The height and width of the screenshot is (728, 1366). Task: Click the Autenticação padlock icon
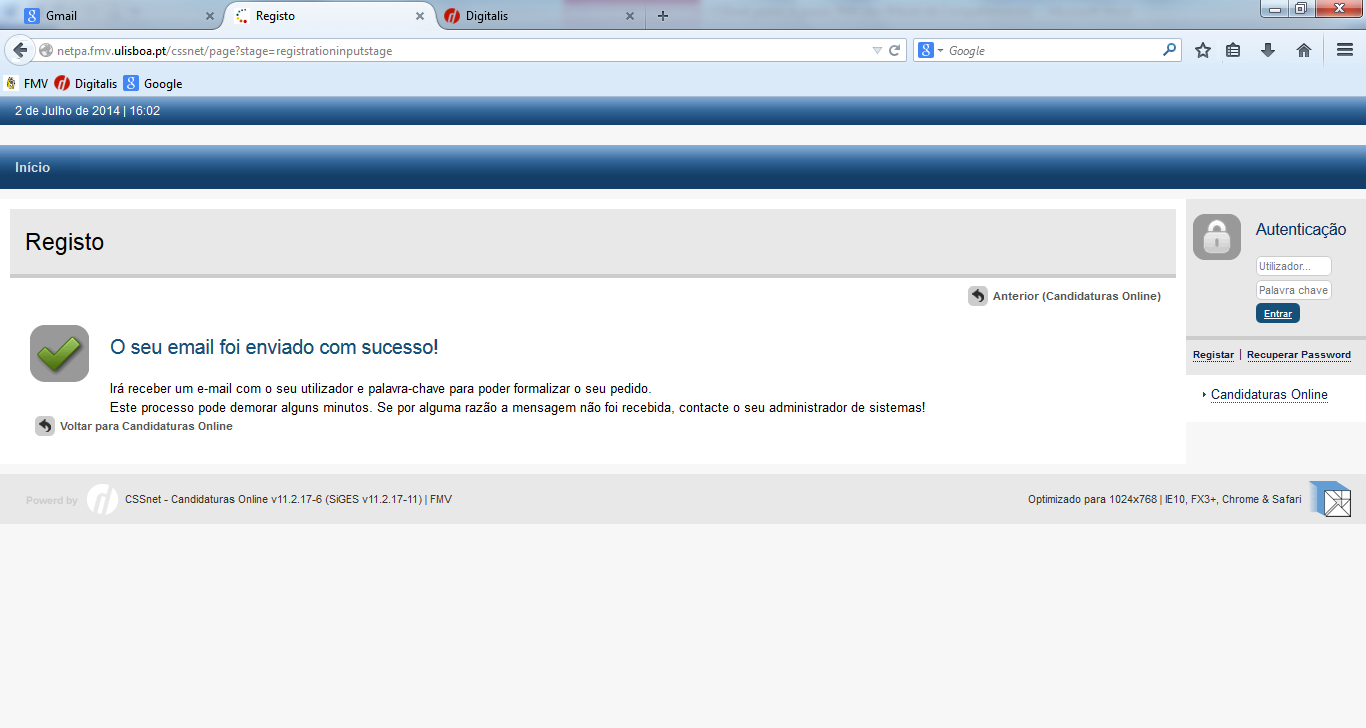point(1217,237)
